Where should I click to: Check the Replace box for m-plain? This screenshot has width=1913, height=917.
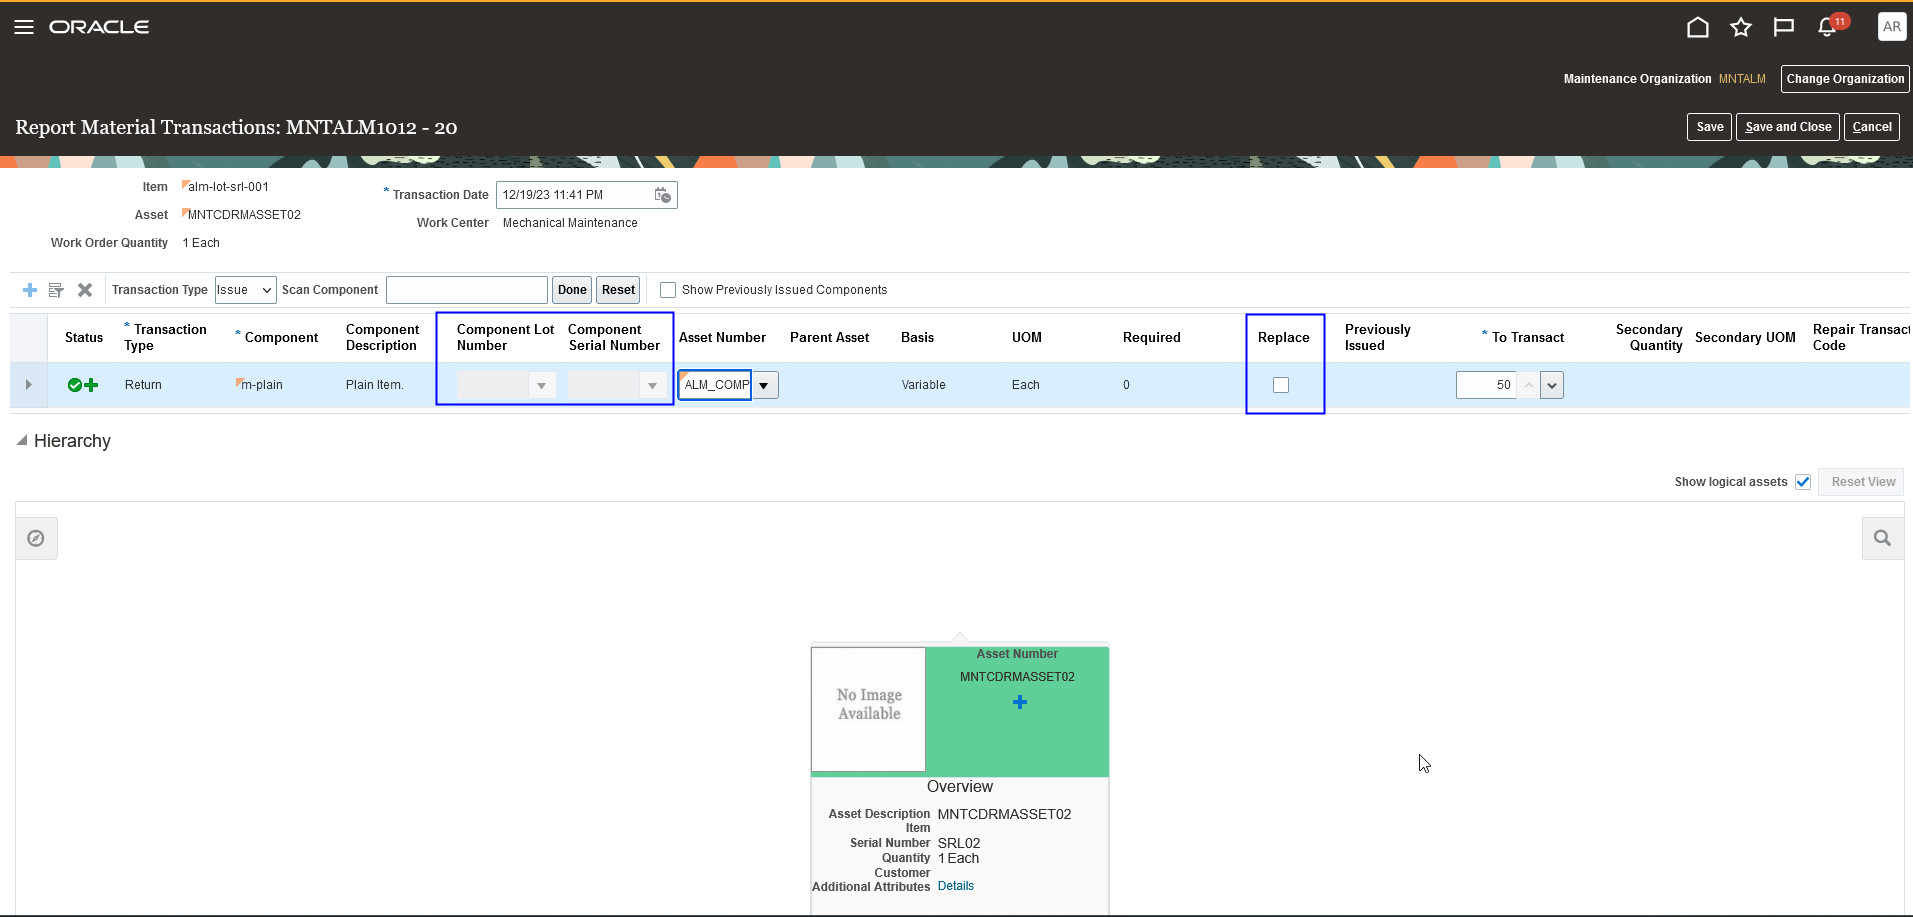(1281, 385)
